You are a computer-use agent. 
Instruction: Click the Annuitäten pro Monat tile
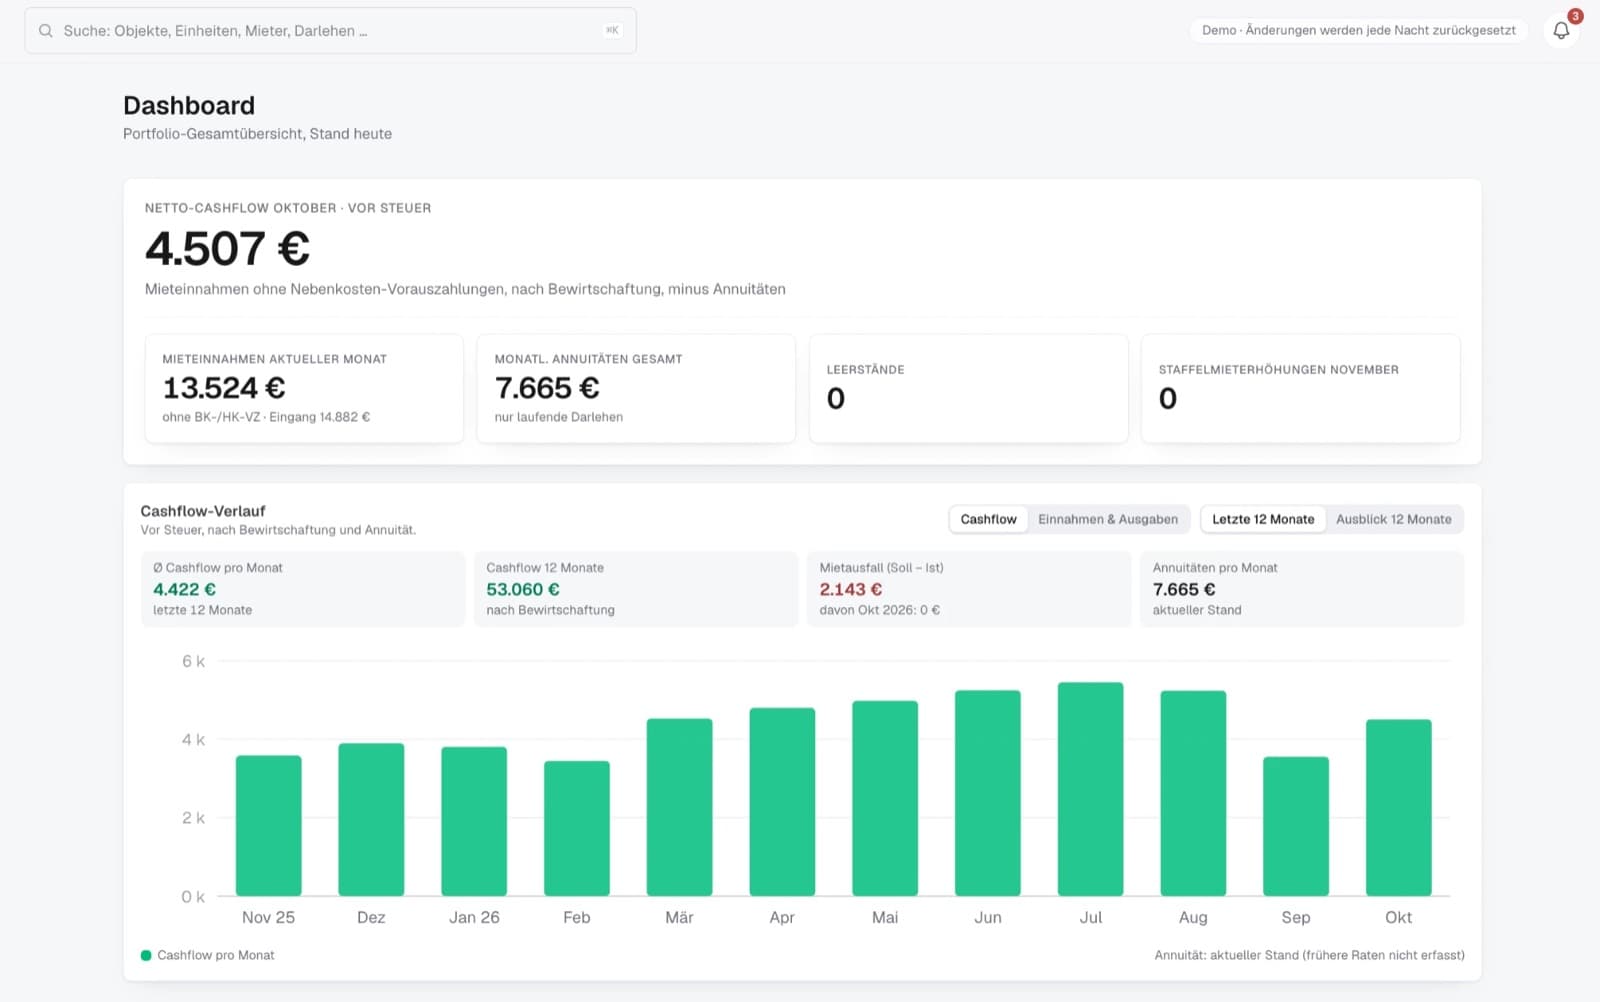[x=1302, y=589]
